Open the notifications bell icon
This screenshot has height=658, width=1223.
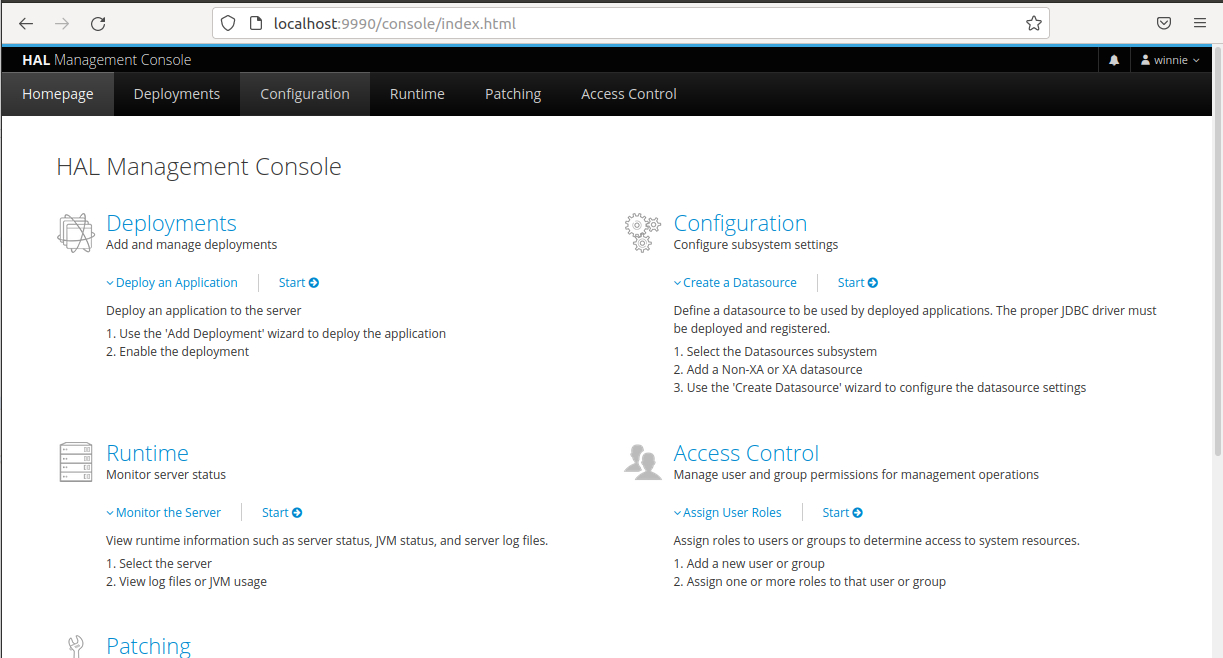pos(1114,60)
